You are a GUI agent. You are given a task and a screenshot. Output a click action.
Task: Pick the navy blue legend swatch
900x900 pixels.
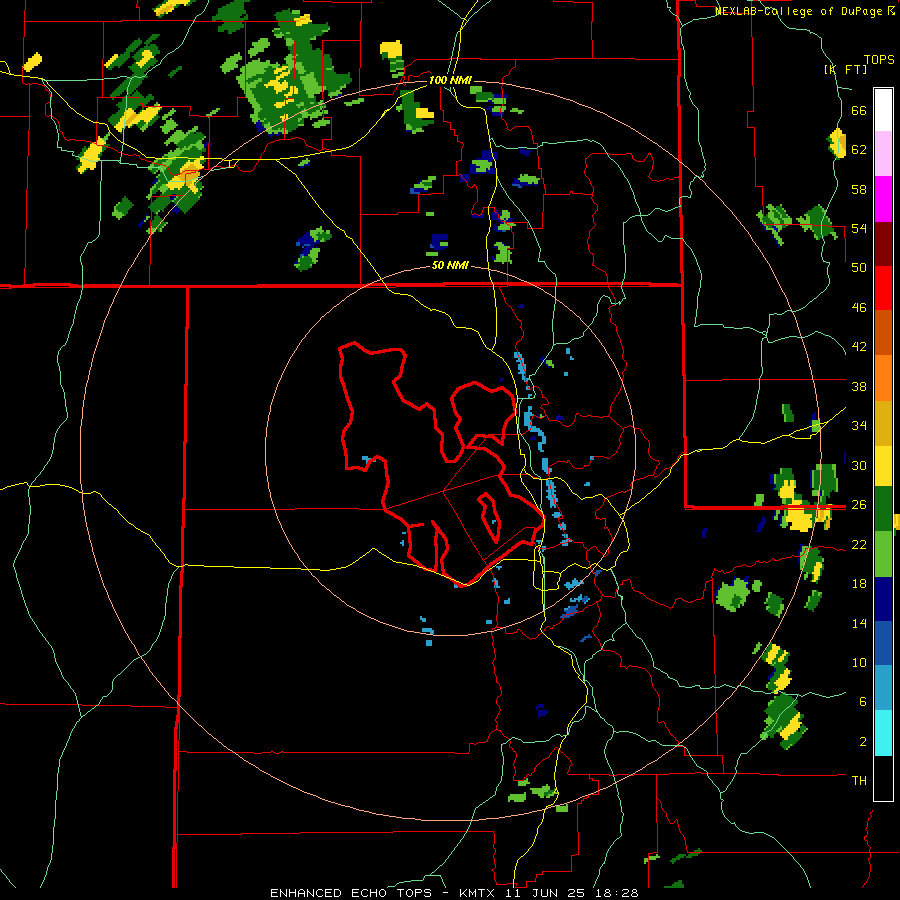(883, 599)
